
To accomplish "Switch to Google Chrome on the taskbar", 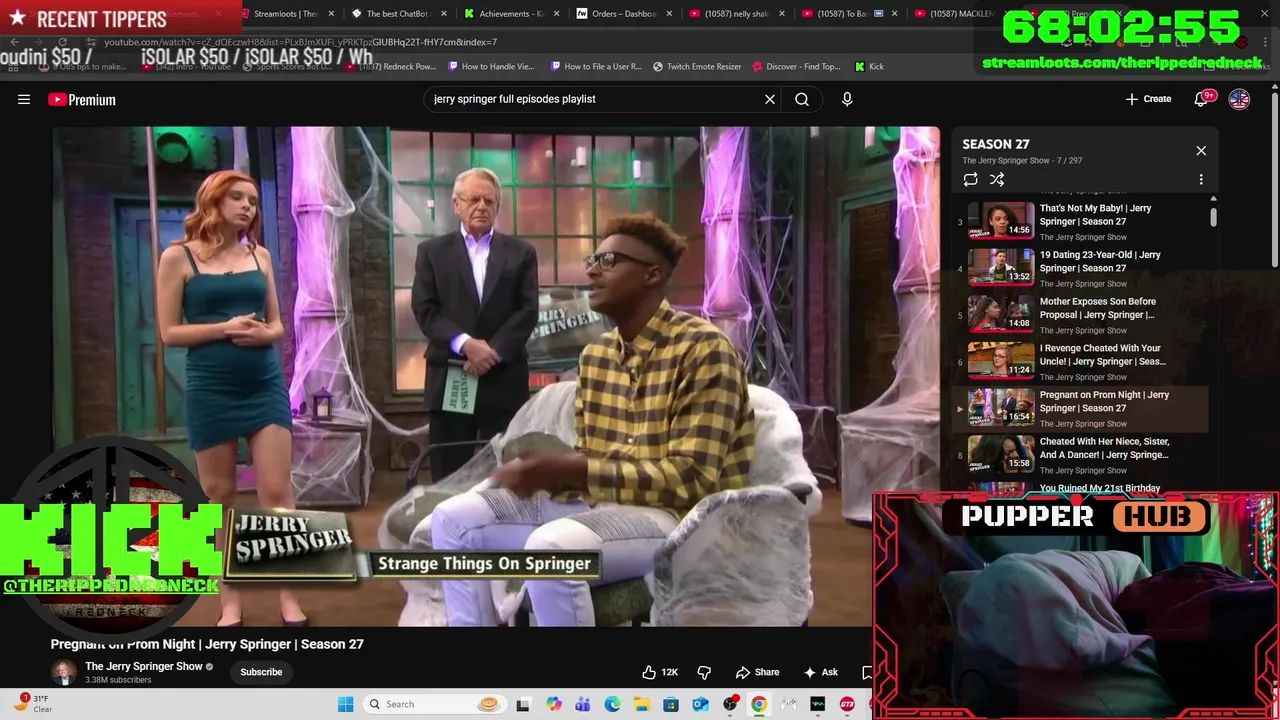I will (x=759, y=704).
